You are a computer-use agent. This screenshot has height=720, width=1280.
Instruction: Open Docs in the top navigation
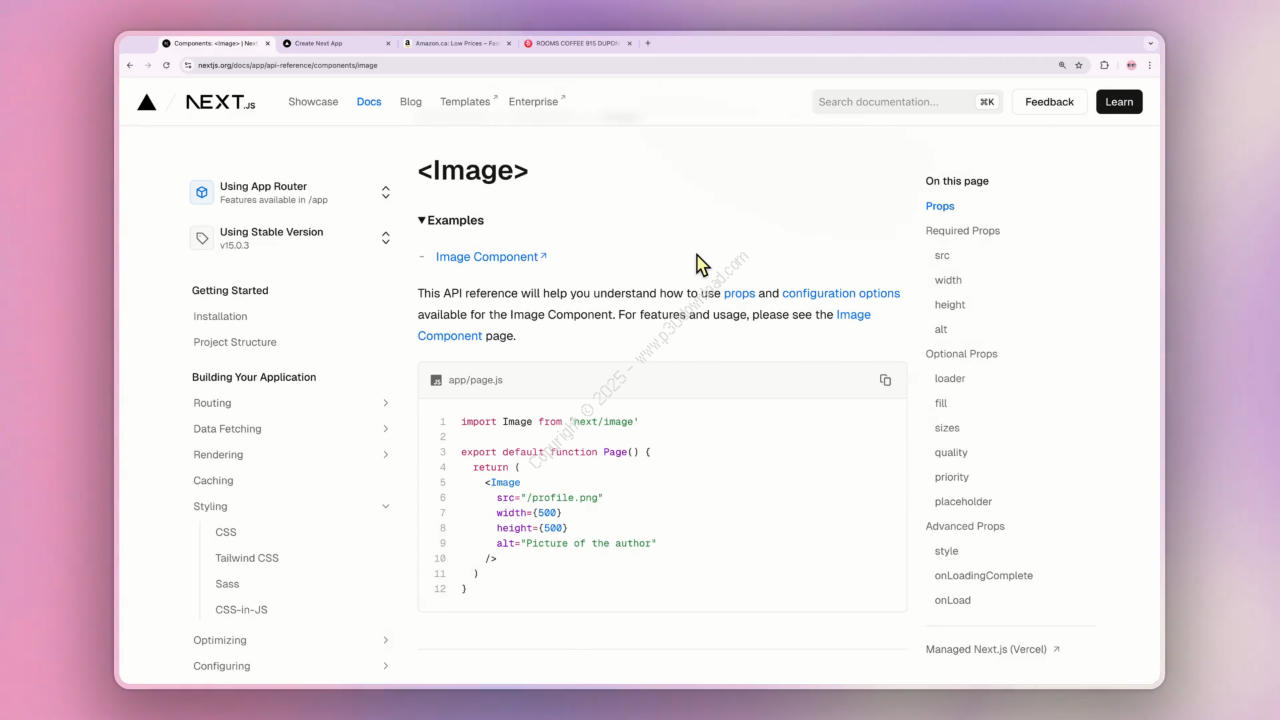pos(369,102)
